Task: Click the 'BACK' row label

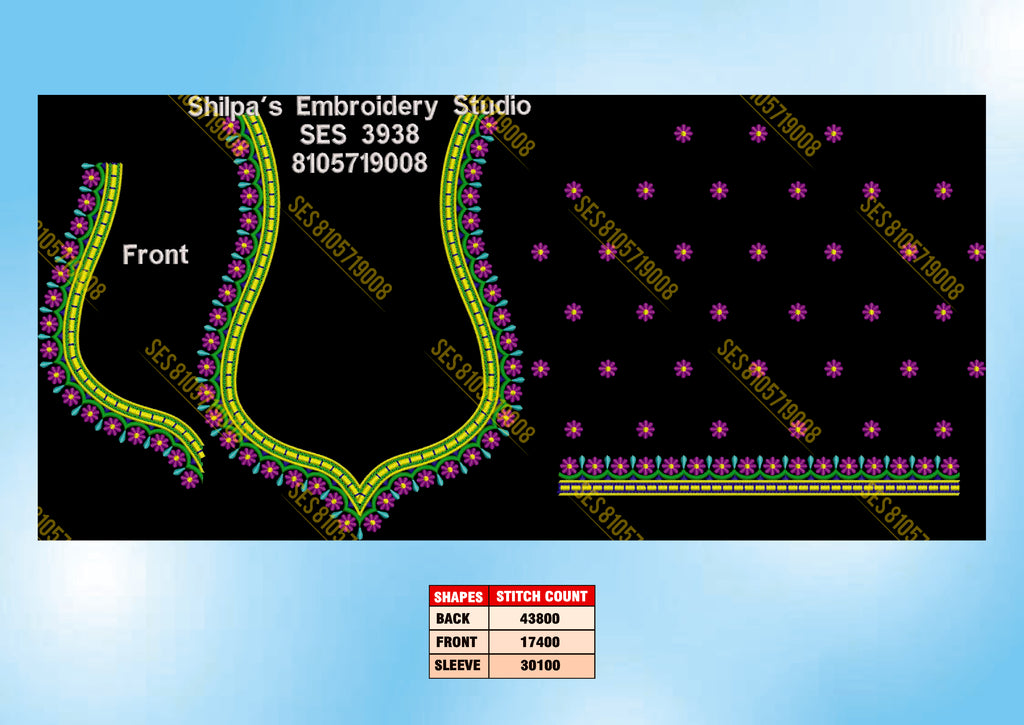Action: [x=453, y=619]
